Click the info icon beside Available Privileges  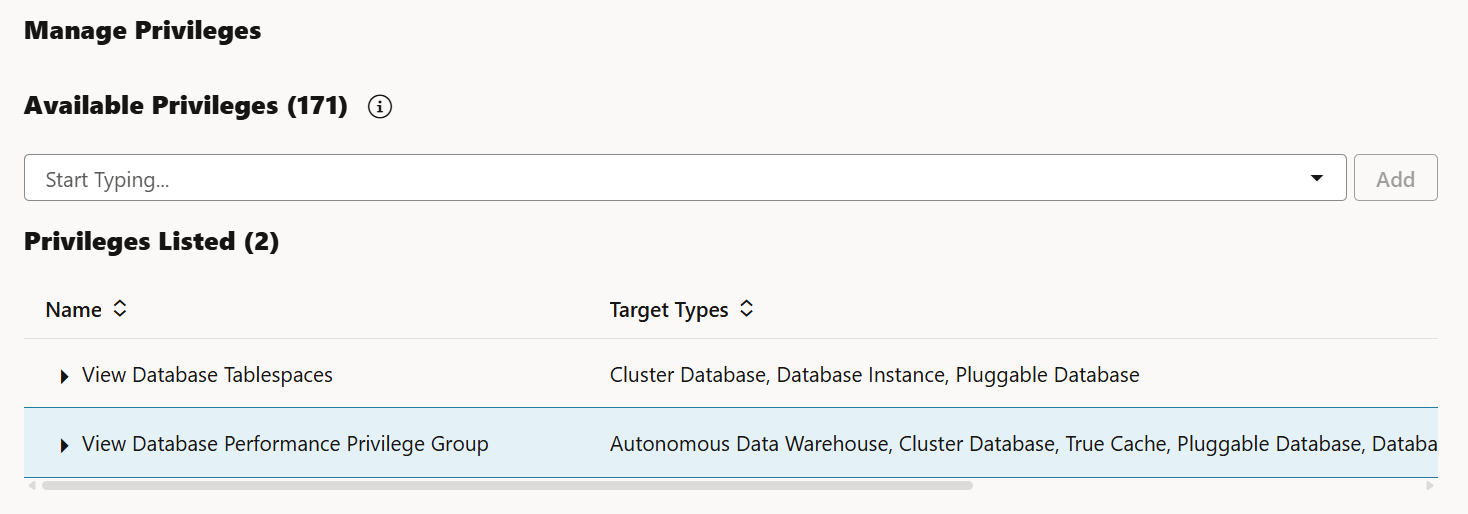coord(380,106)
